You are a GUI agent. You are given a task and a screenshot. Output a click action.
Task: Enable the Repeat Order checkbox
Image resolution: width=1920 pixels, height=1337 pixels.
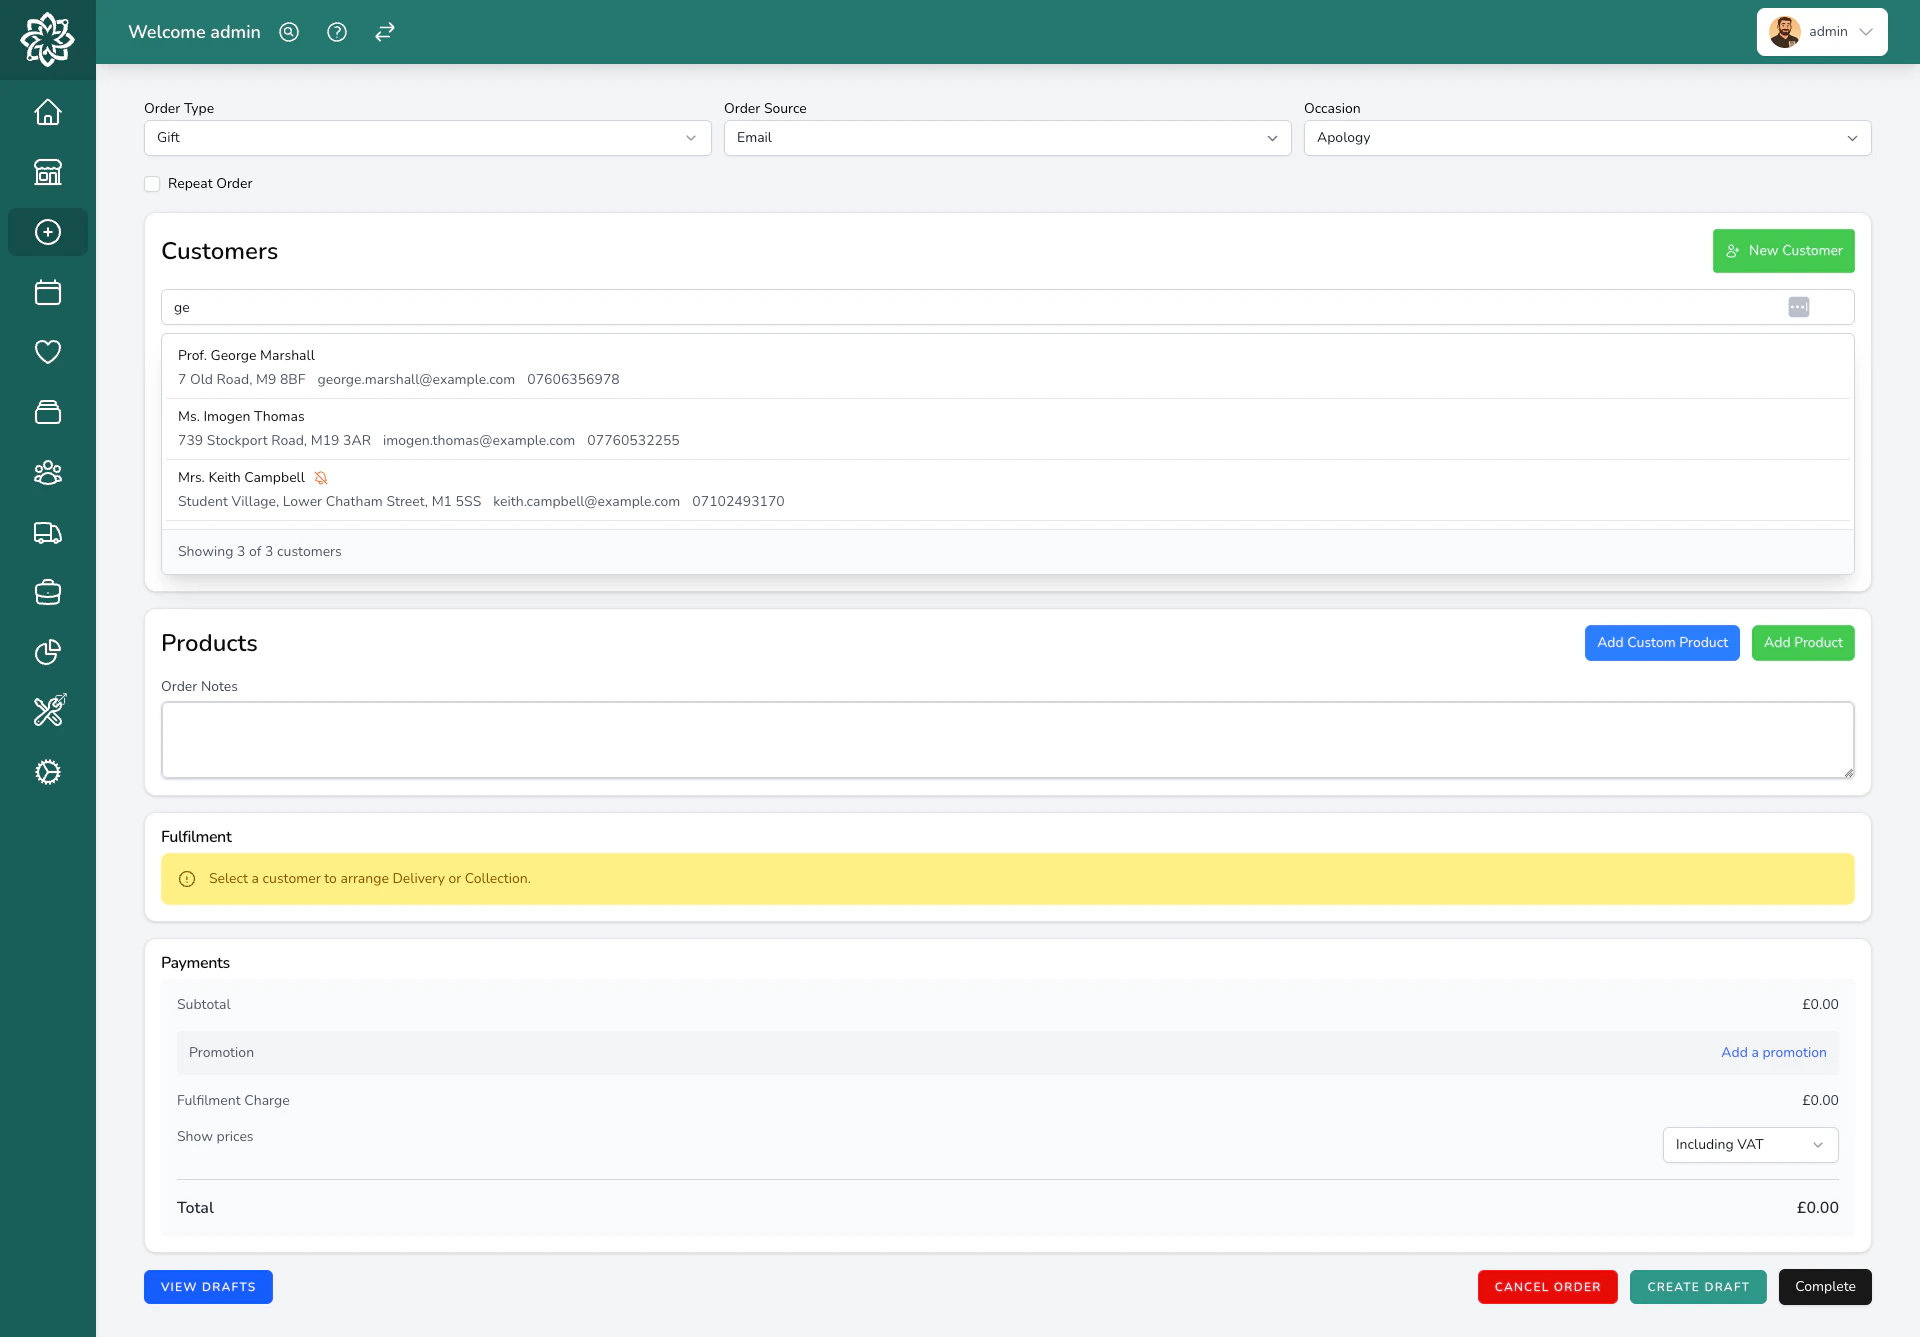(152, 184)
